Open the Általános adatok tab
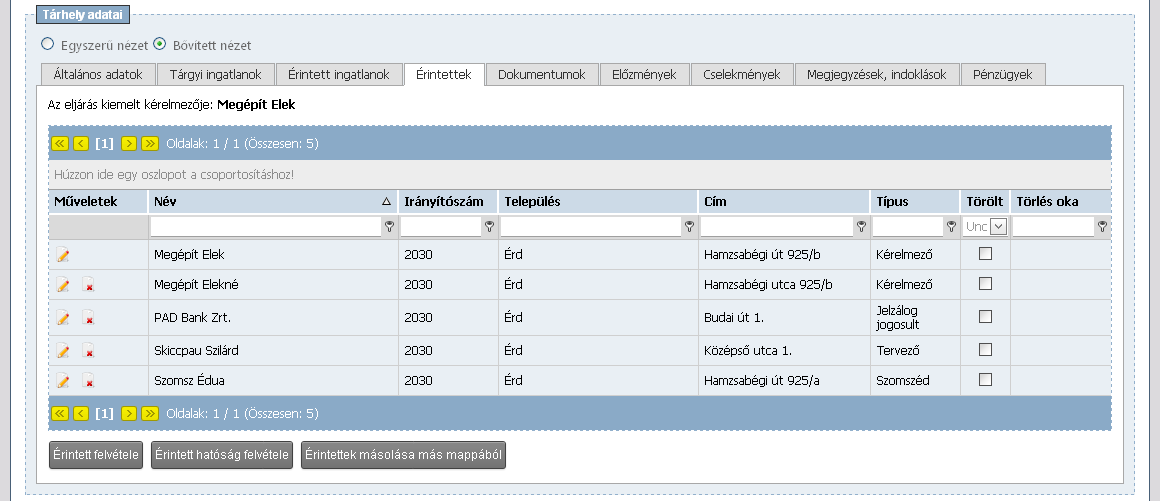 coord(97,75)
